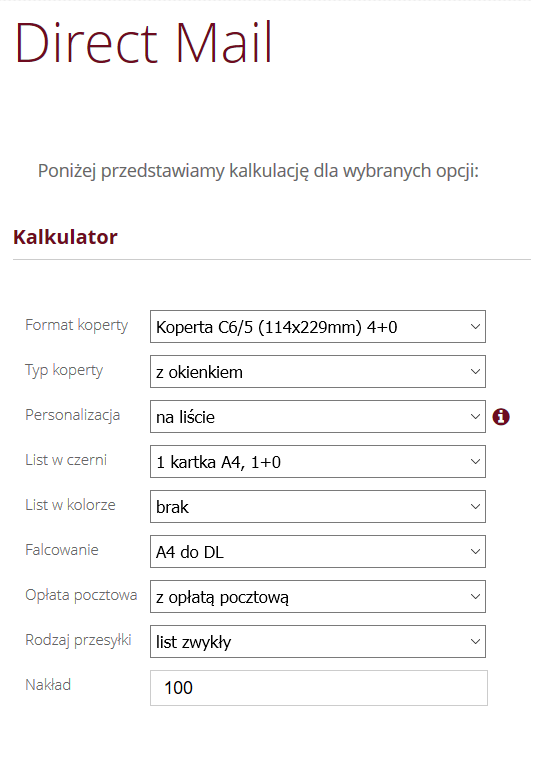Click the Personalizacja label text
This screenshot has width=542, height=771.
pos(73,415)
